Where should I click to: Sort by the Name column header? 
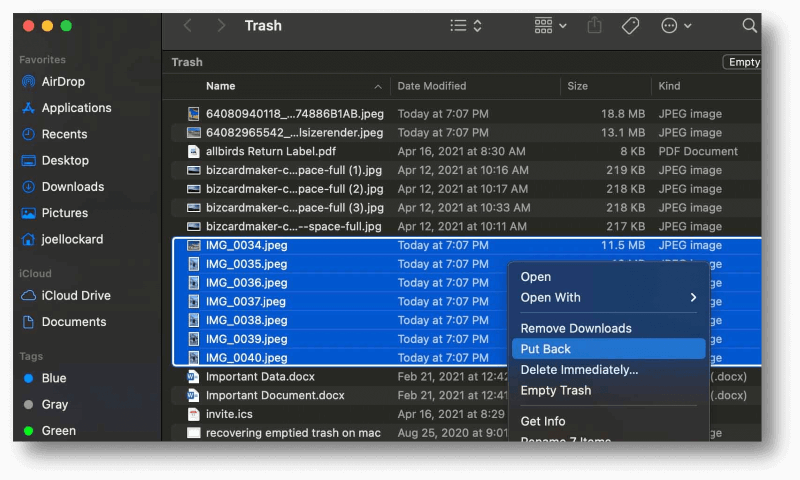coord(220,86)
